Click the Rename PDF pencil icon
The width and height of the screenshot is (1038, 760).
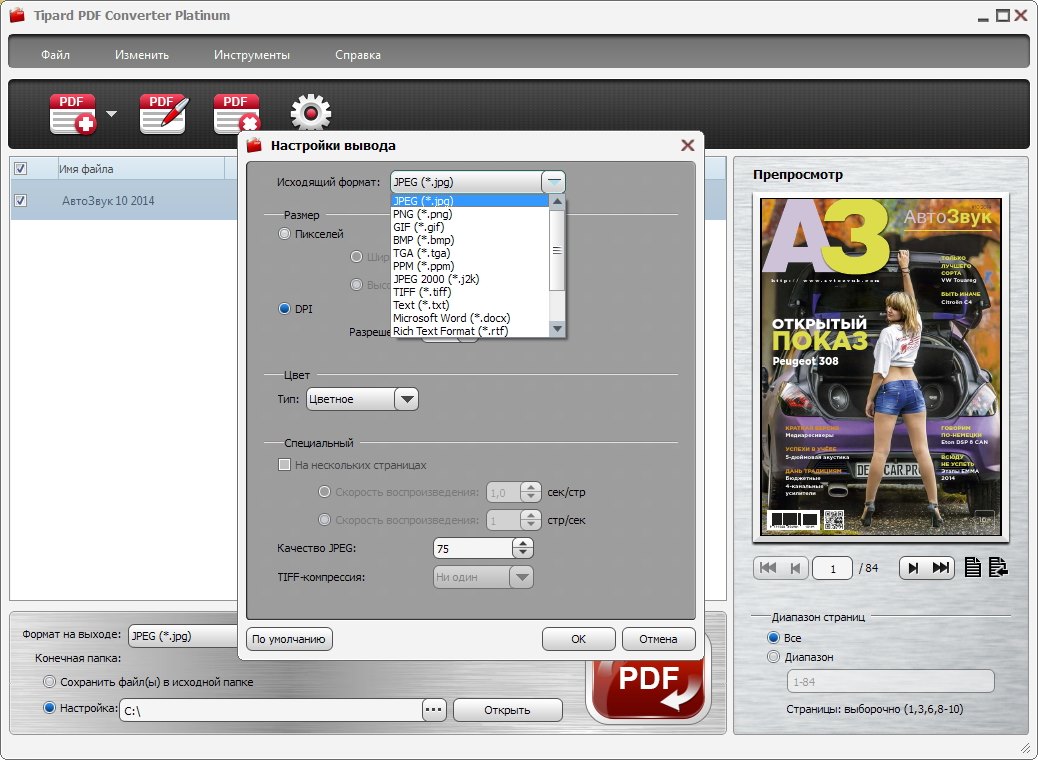pyautogui.click(x=163, y=114)
